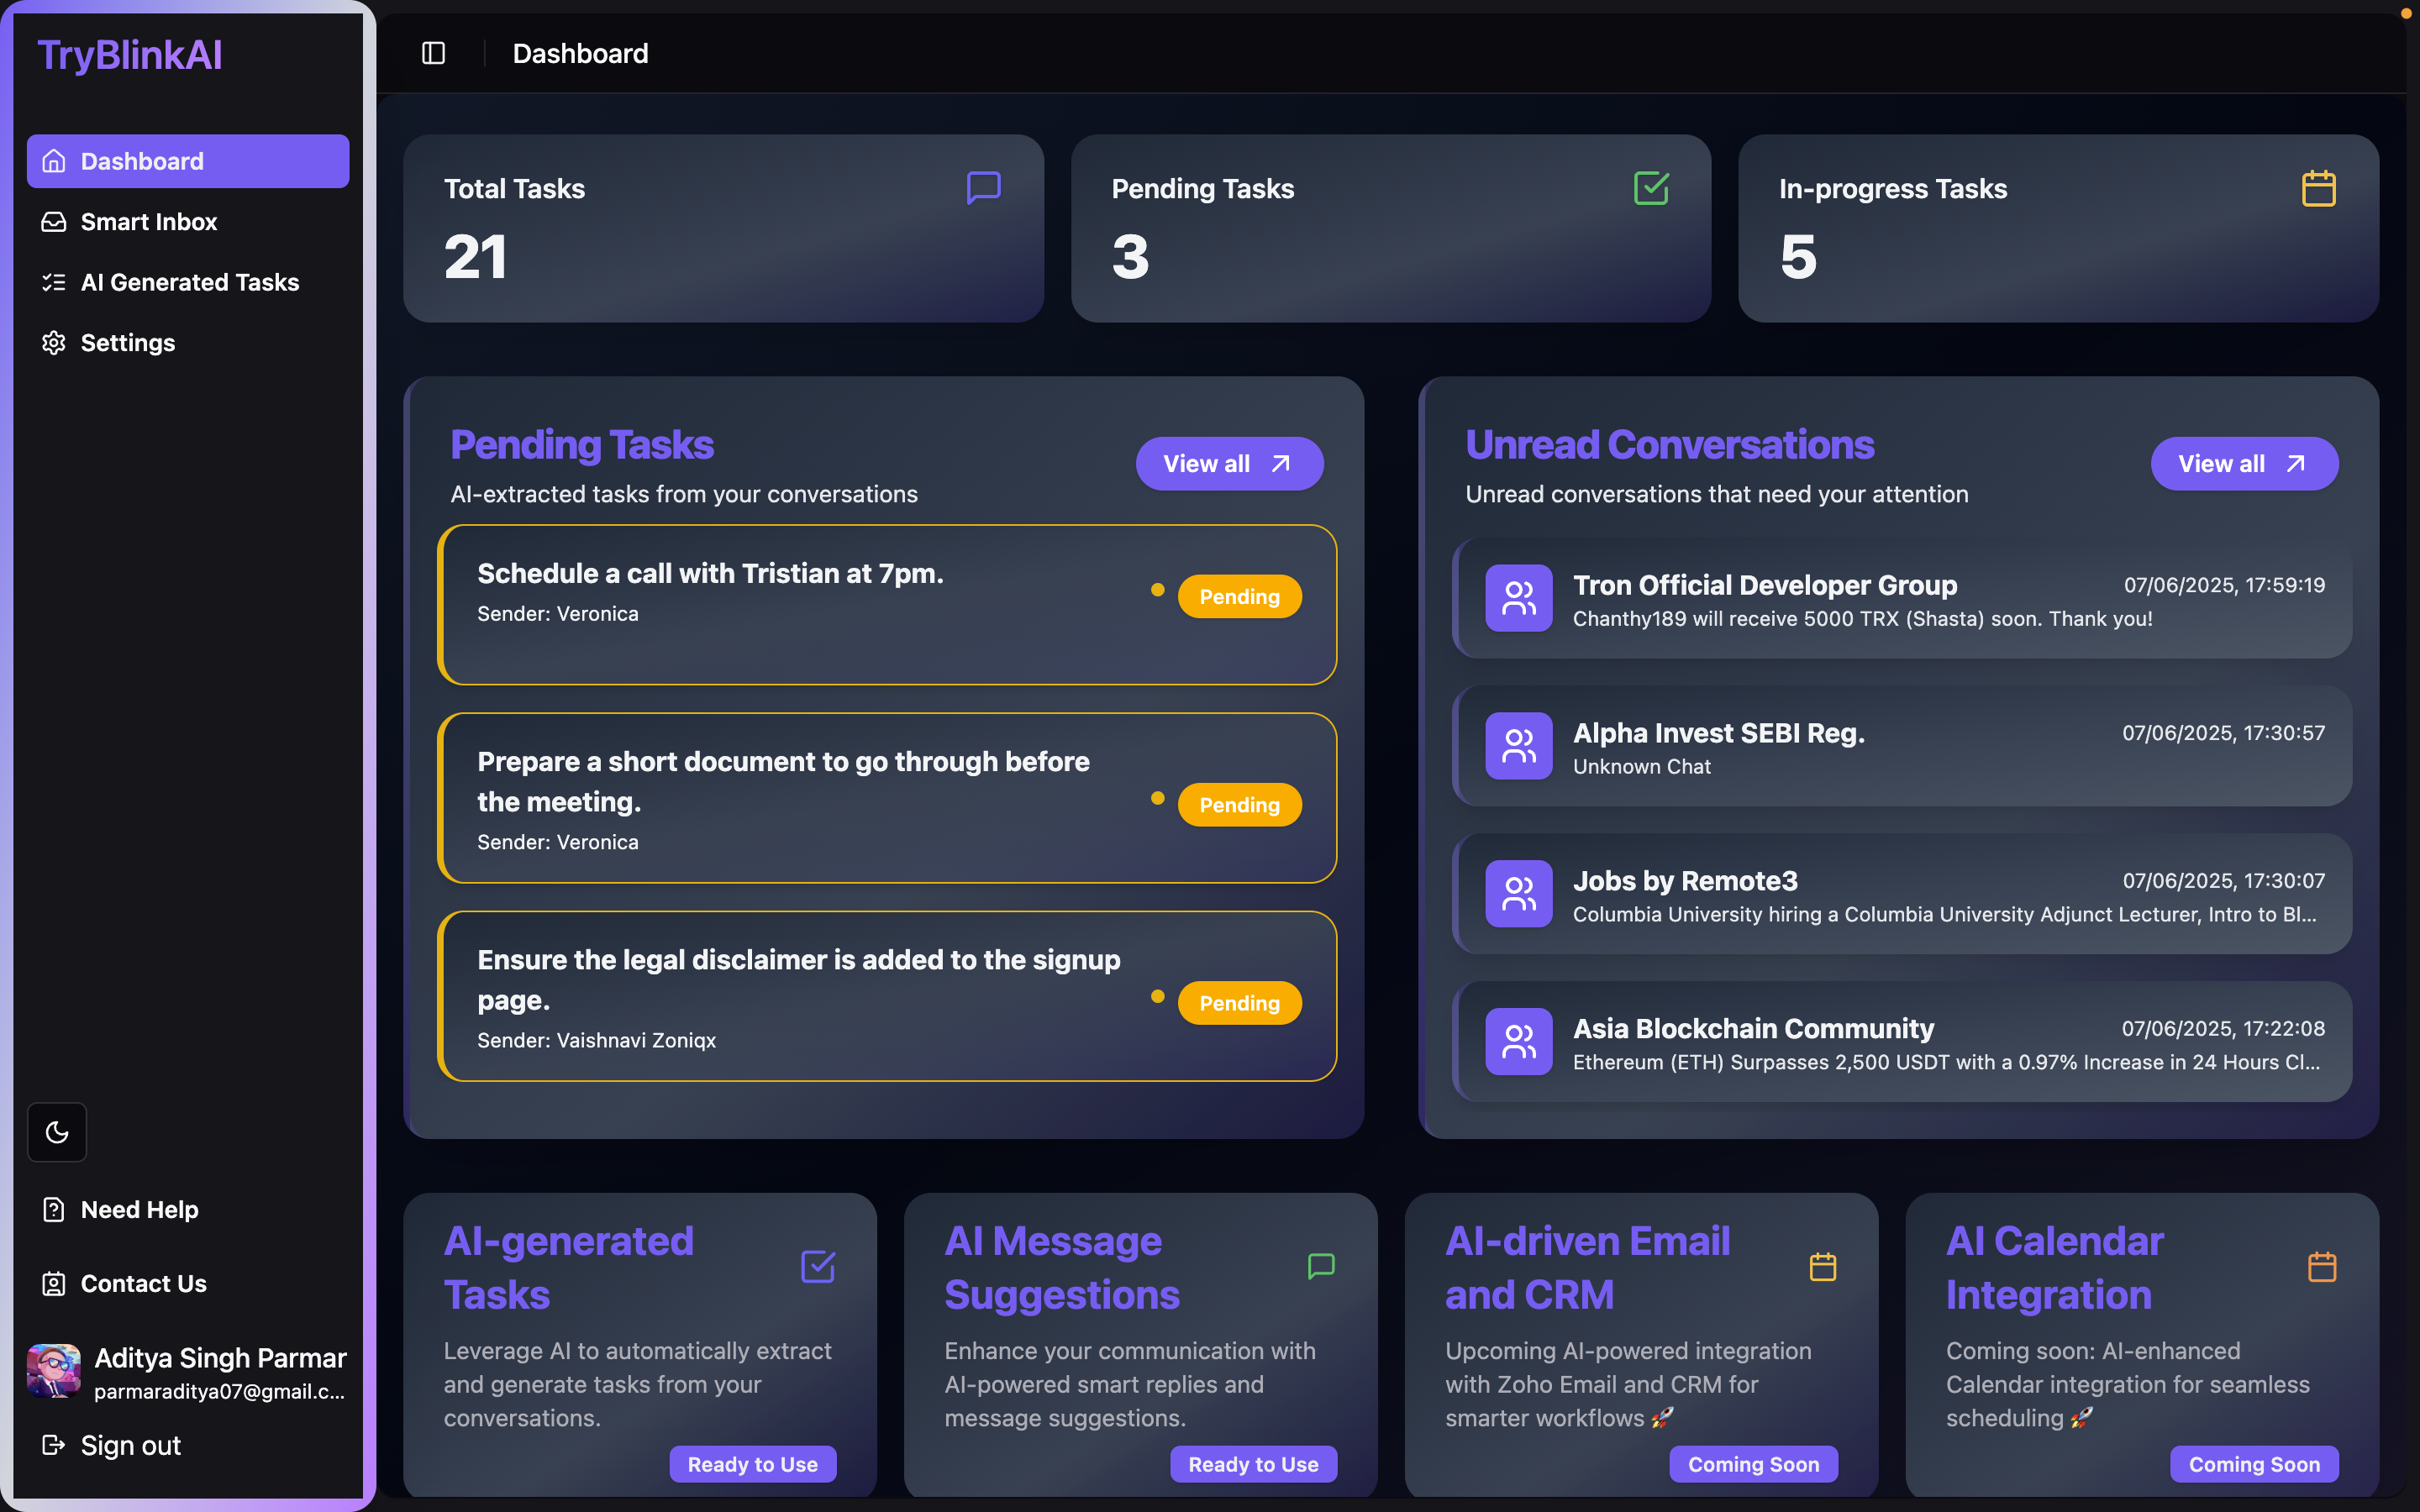Click the AI-driven Email and CRM icon

(x=1822, y=1266)
